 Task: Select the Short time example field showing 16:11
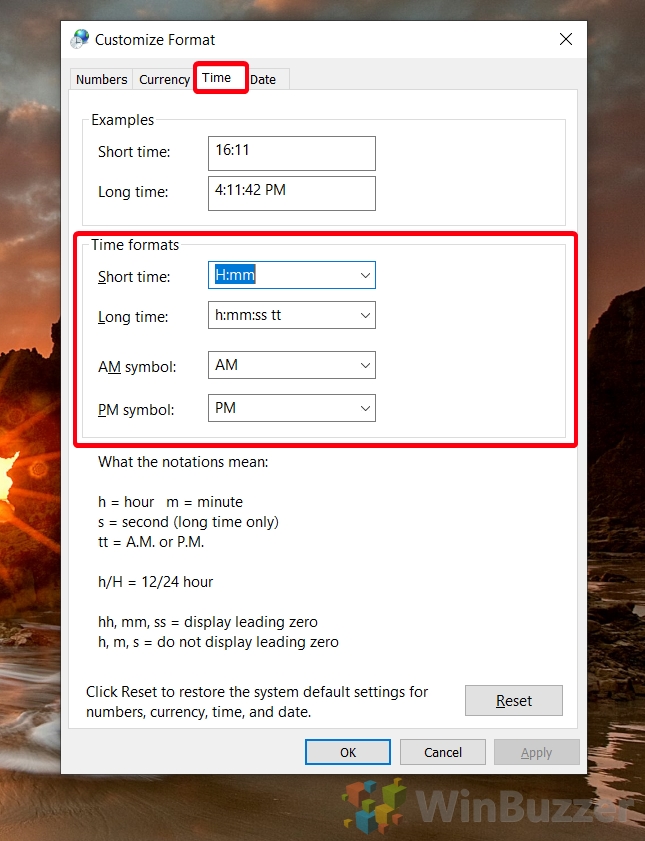coord(290,153)
